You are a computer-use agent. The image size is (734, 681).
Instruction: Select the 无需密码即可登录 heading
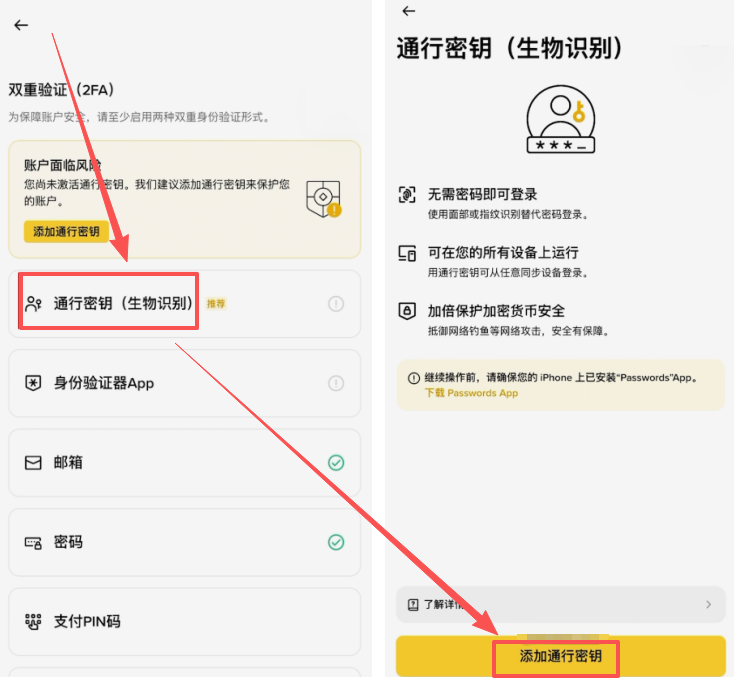[482, 194]
